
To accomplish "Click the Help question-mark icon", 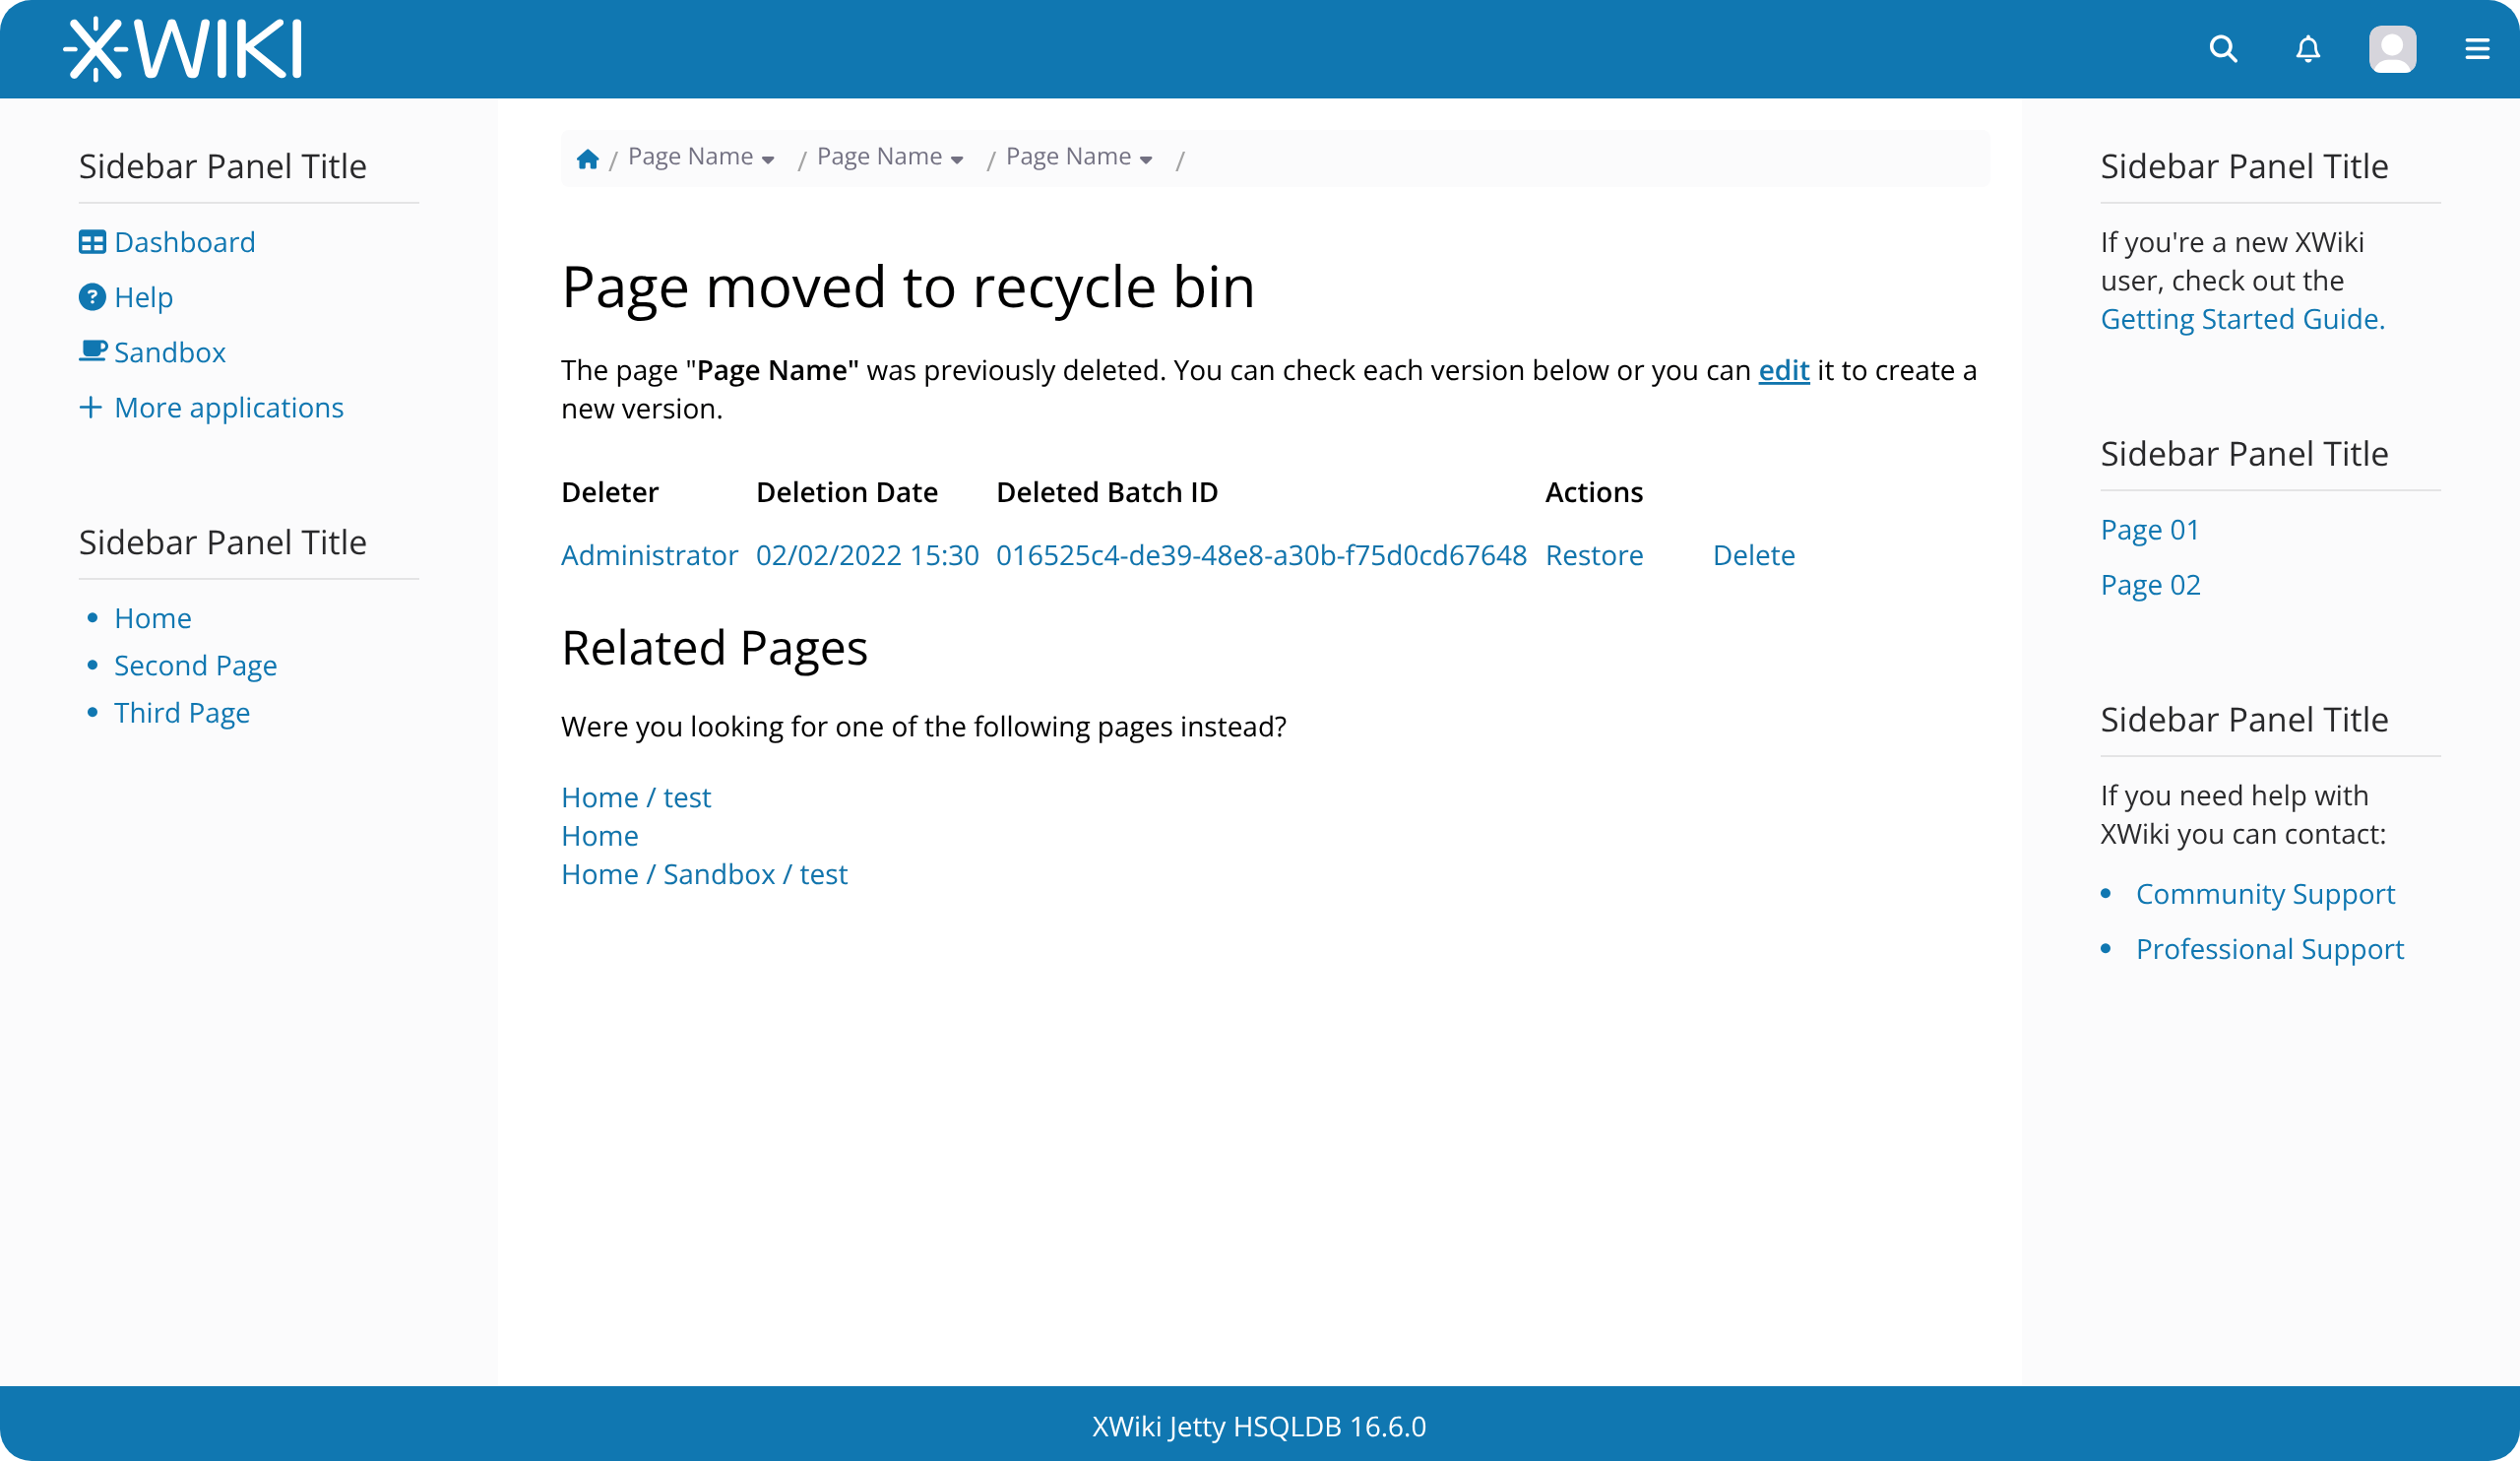I will click(x=92, y=297).
